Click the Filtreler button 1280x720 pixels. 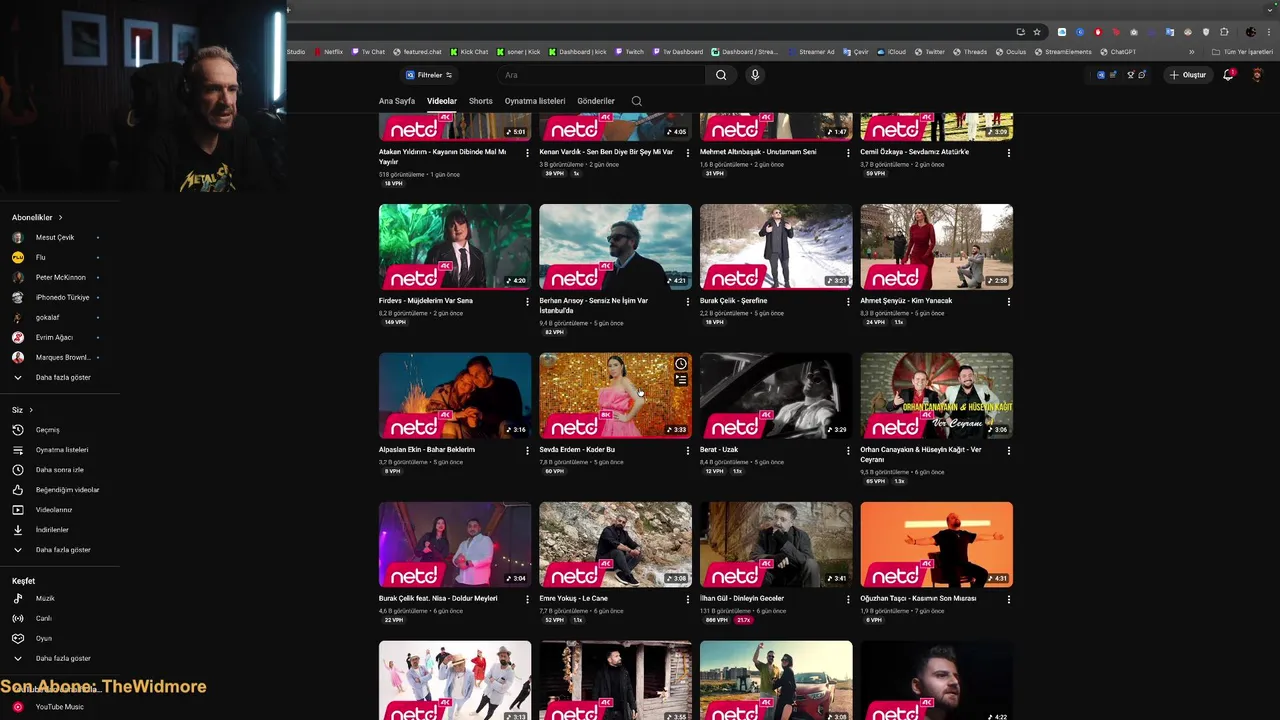click(x=429, y=75)
